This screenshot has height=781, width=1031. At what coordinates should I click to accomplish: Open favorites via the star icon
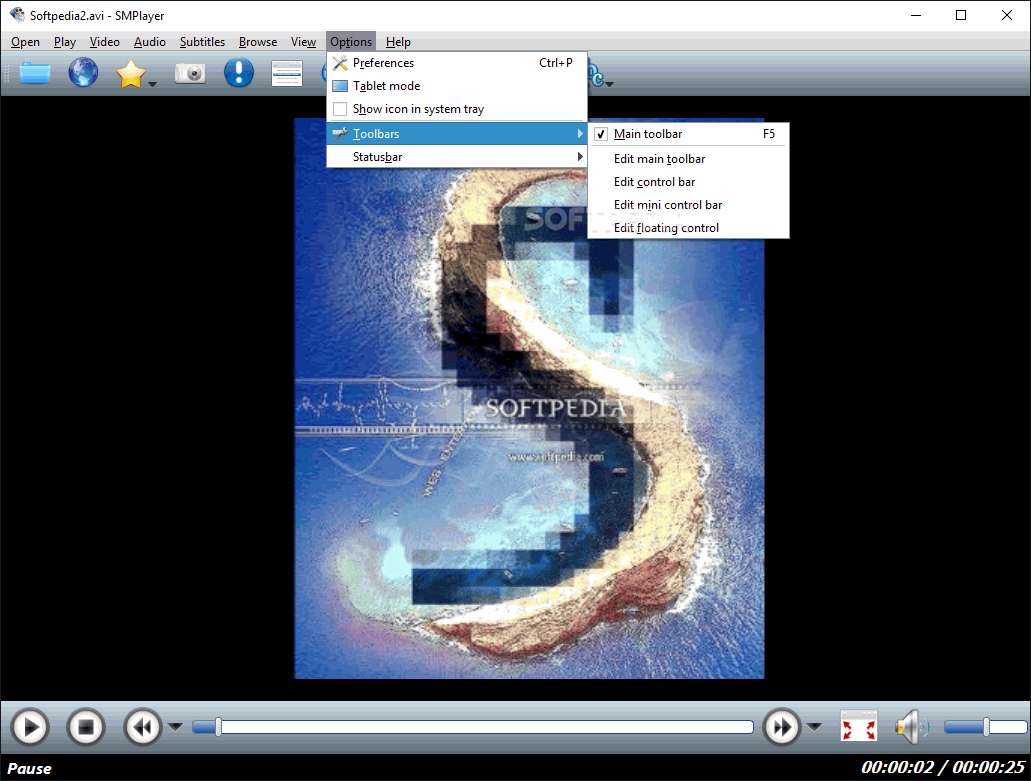click(131, 74)
